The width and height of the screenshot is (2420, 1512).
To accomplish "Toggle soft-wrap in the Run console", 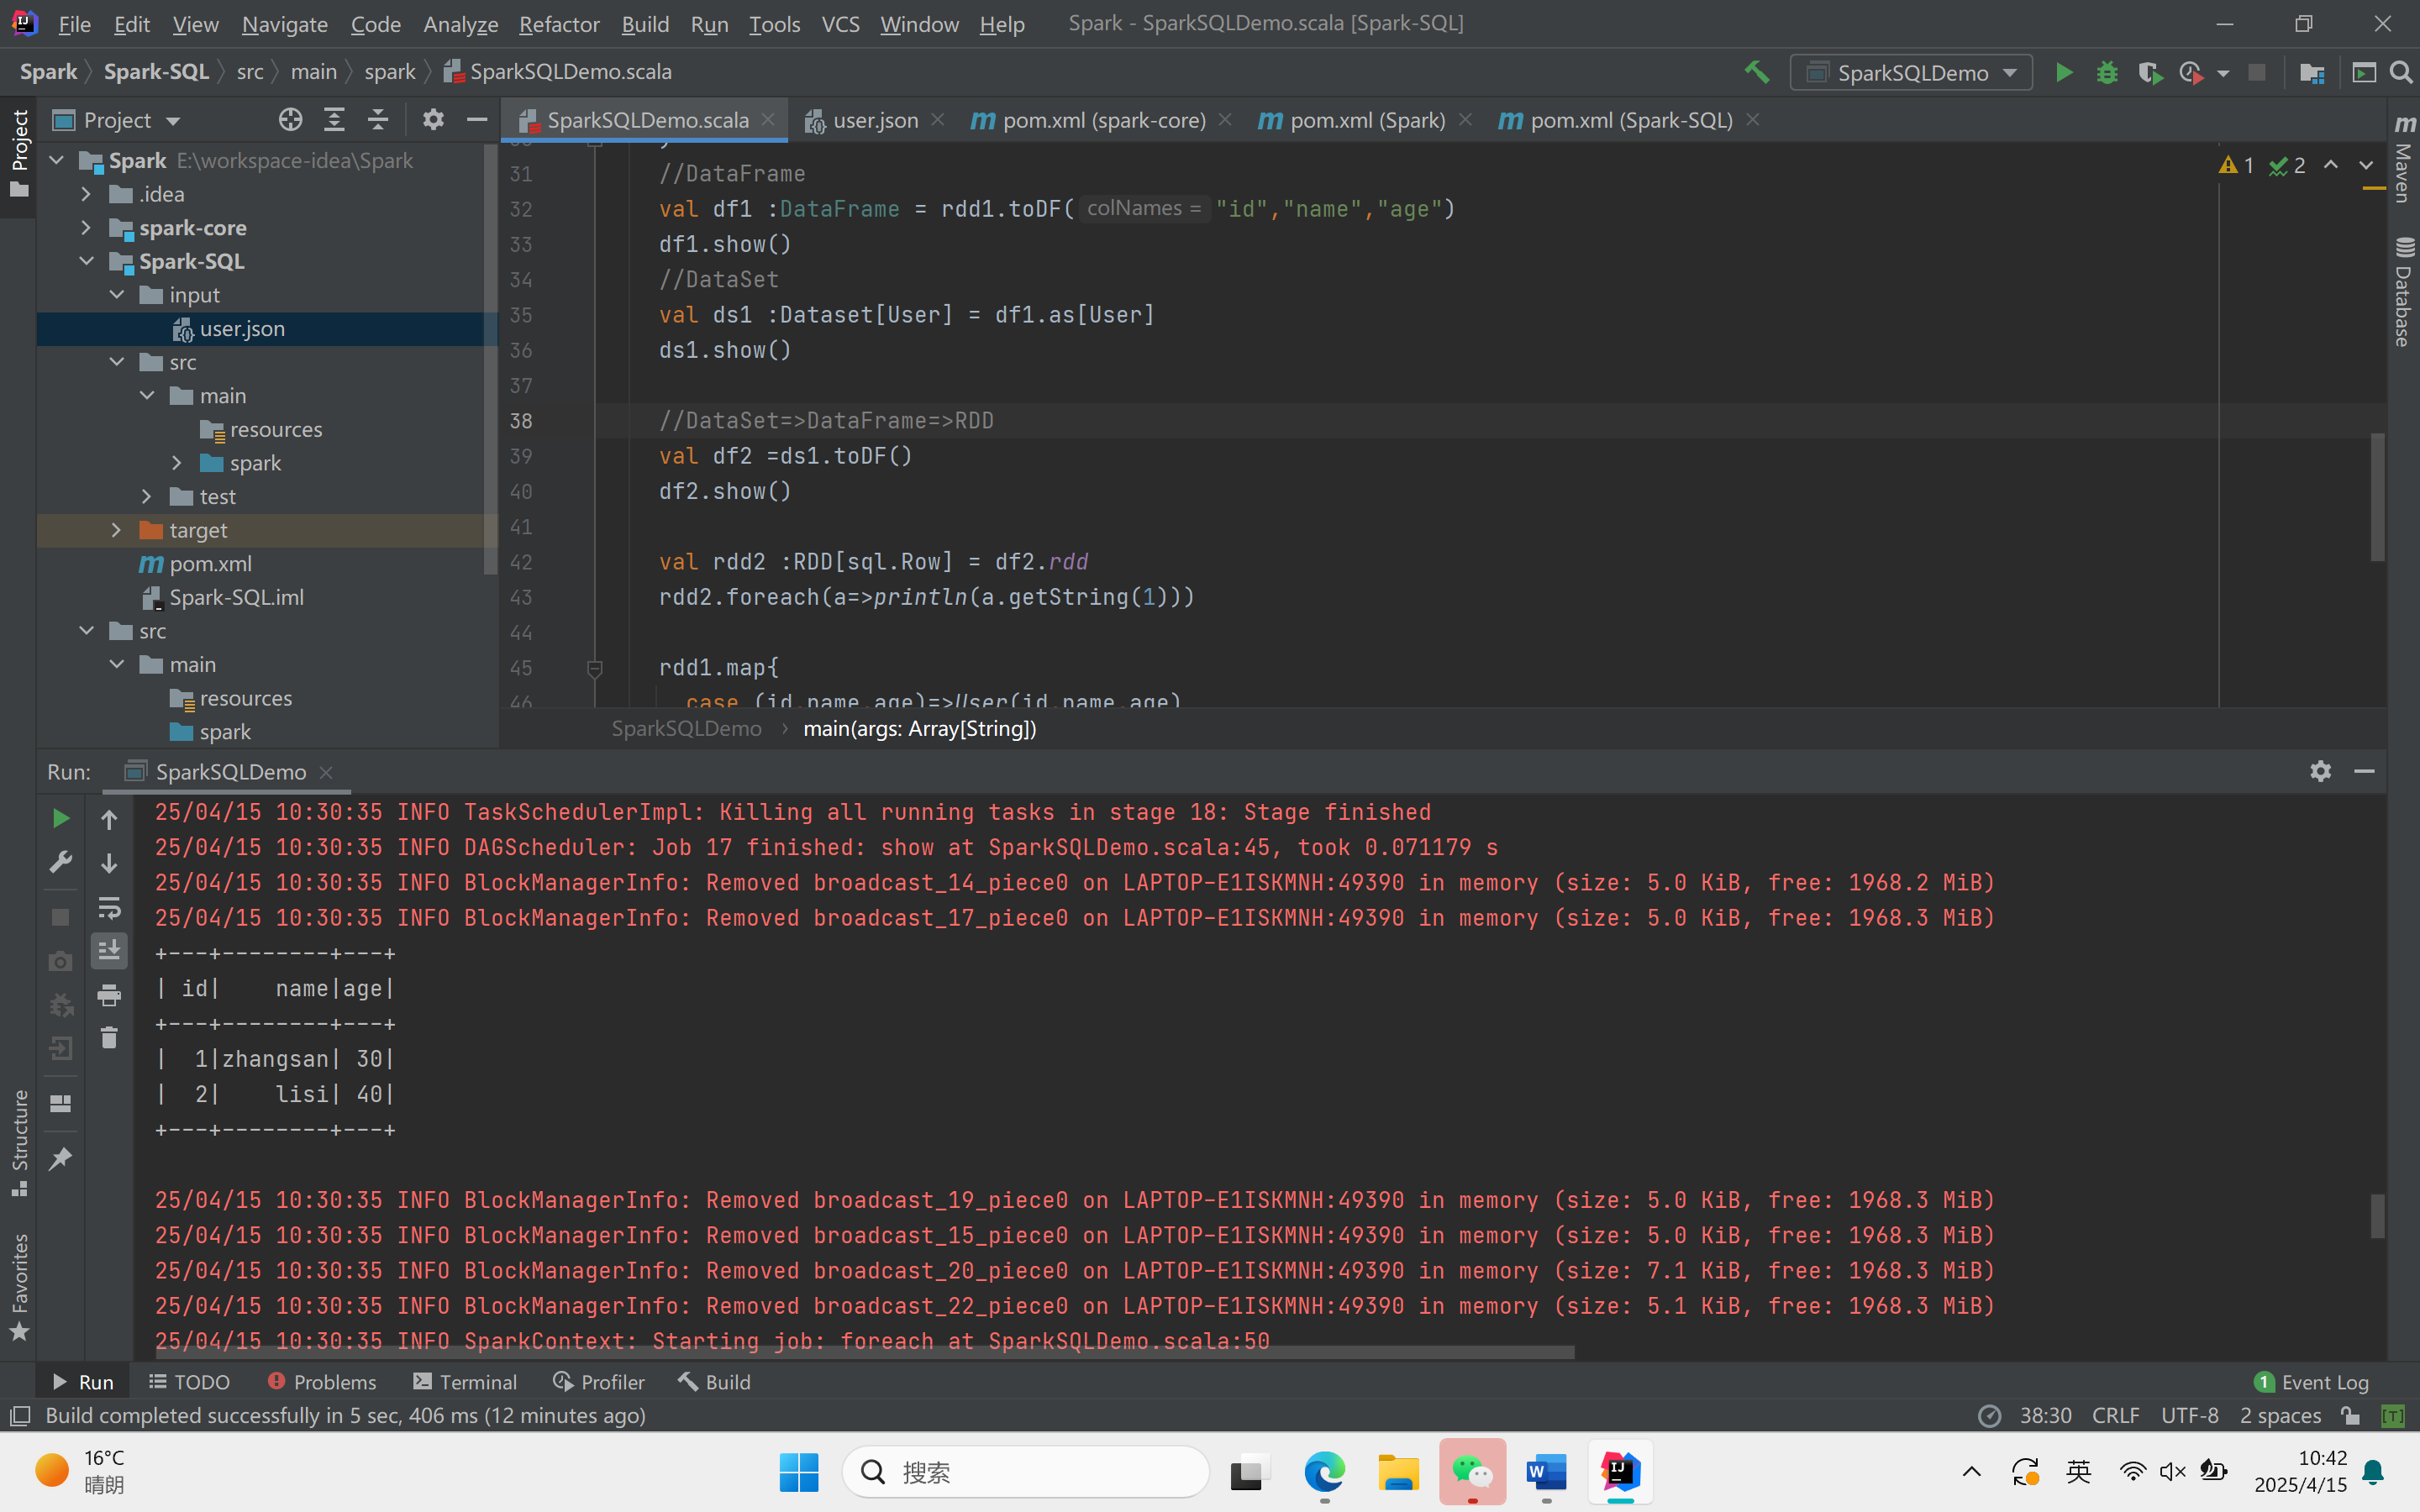I will click(x=109, y=907).
